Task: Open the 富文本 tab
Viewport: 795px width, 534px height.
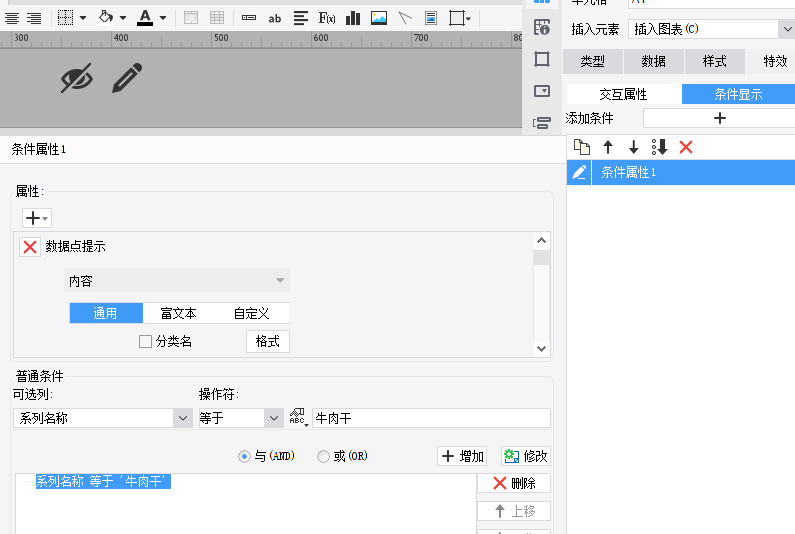Action: [178, 313]
